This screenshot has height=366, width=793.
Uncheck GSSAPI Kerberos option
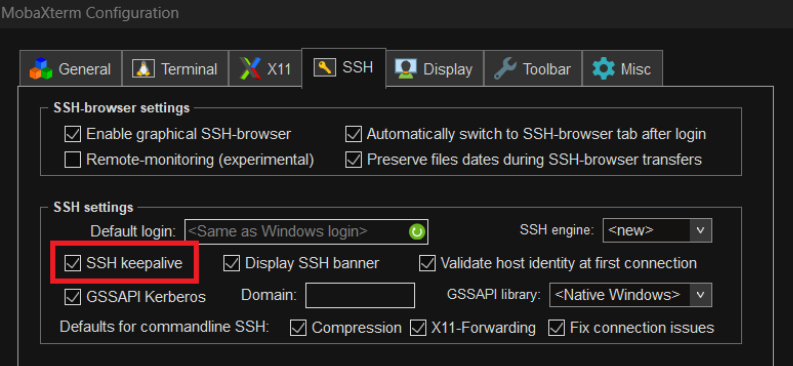point(73,297)
